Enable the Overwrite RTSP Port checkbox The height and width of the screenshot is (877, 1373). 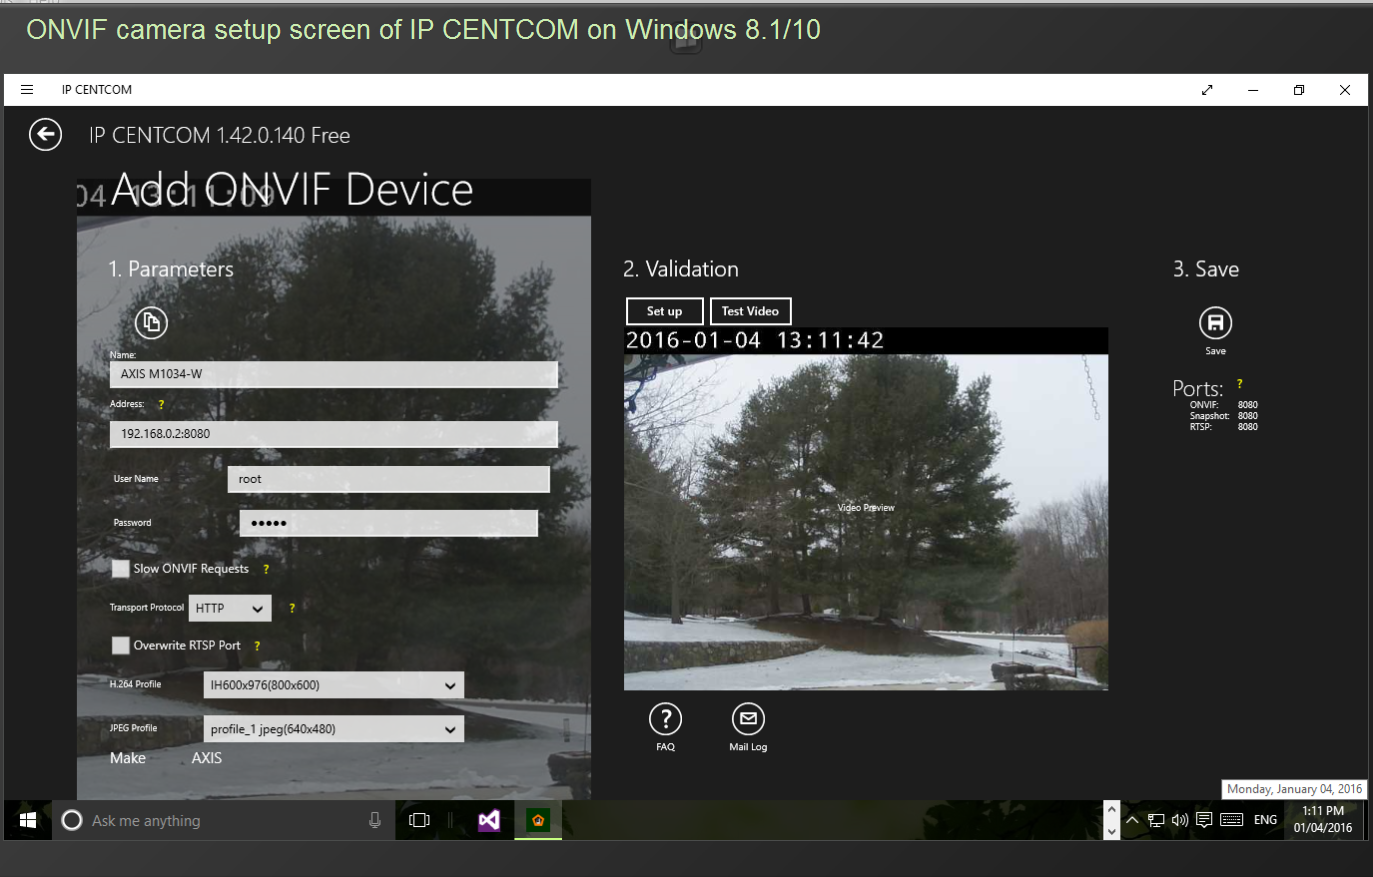click(120, 645)
